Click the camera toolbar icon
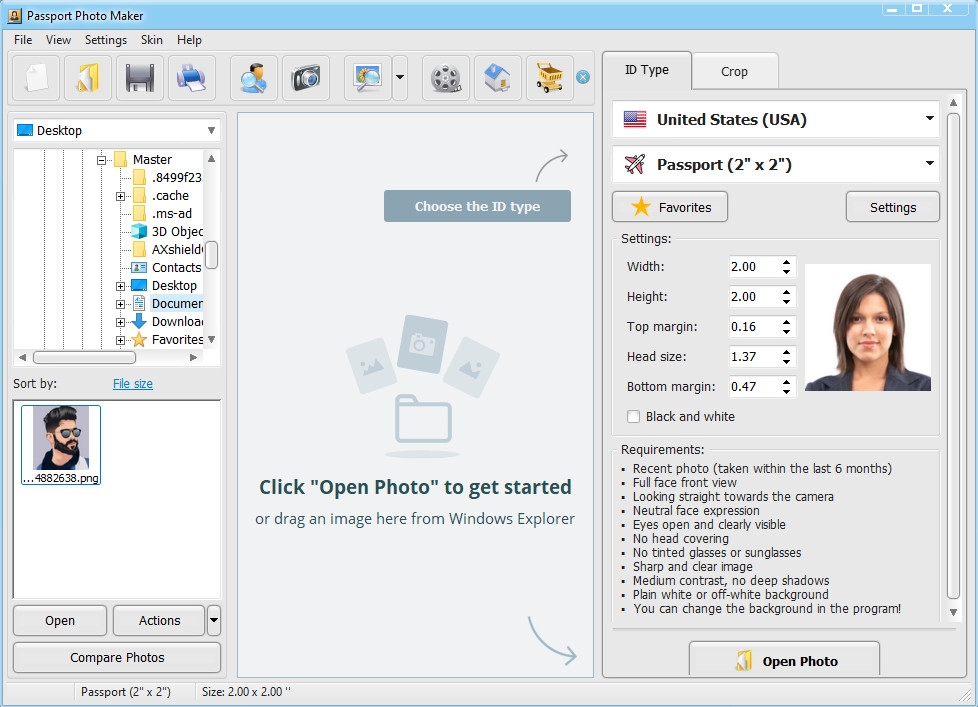This screenshot has height=707, width=978. 306,78
